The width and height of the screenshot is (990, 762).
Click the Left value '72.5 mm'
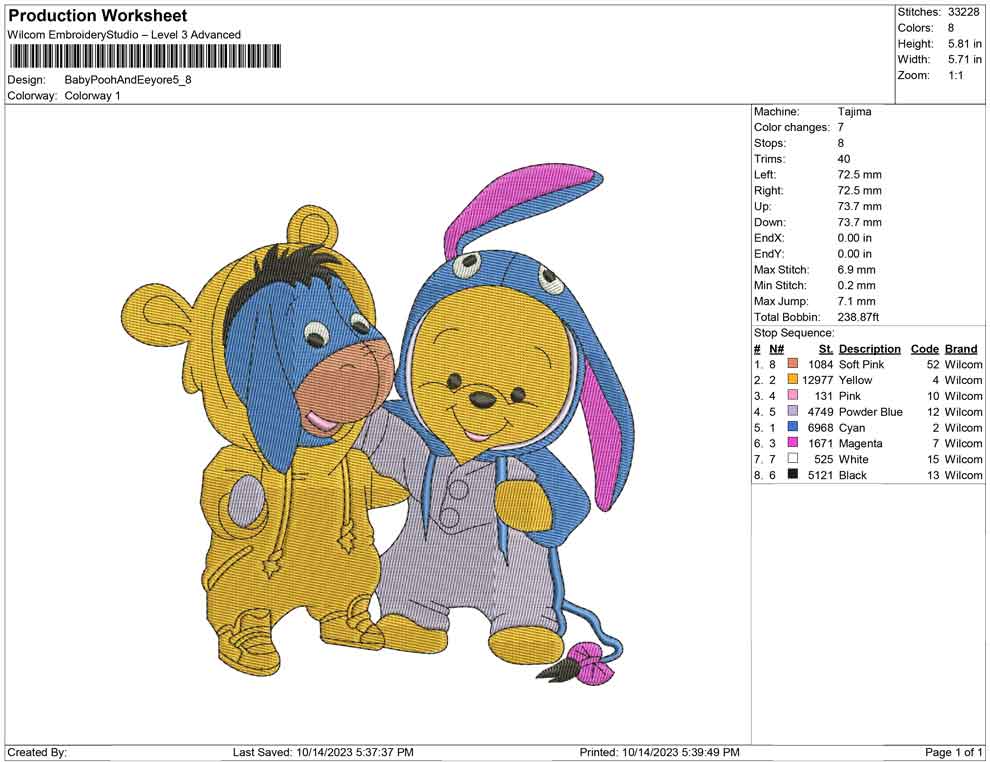point(859,175)
